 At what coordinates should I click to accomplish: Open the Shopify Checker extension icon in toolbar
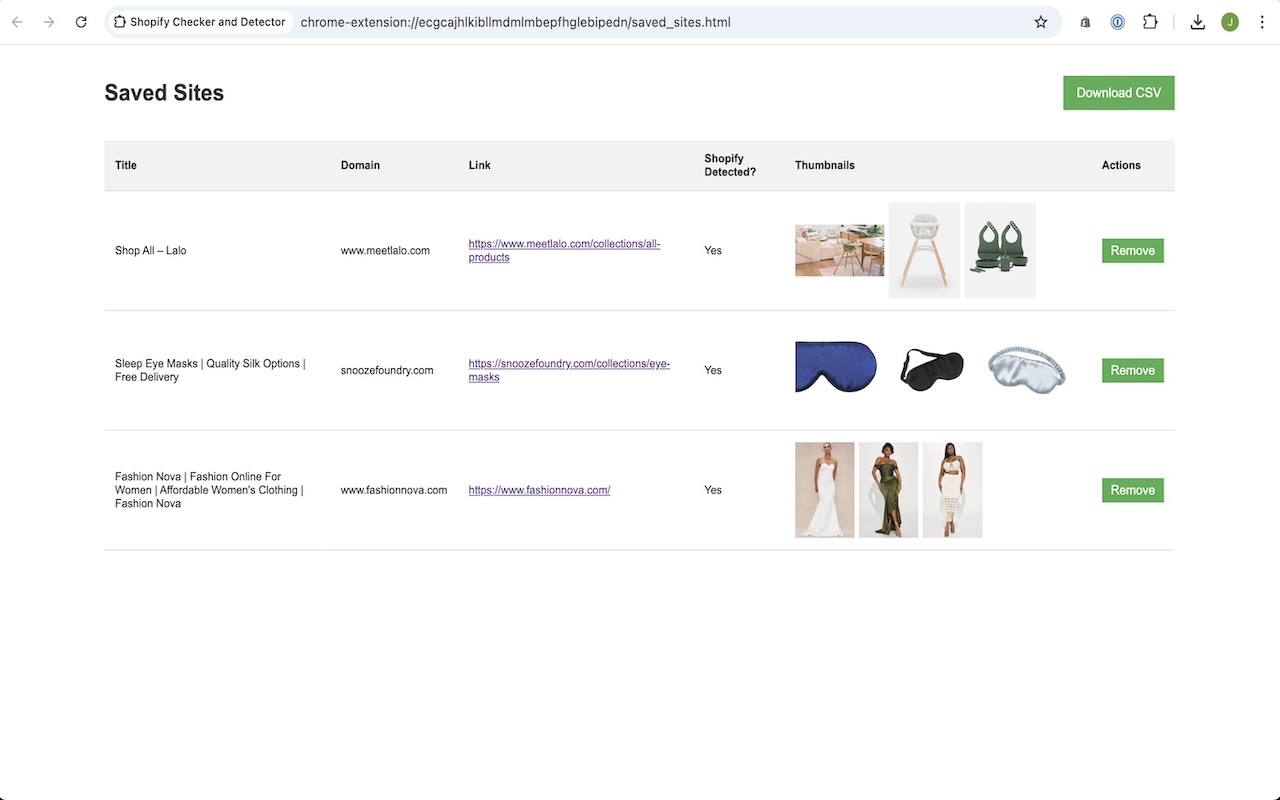click(1085, 21)
